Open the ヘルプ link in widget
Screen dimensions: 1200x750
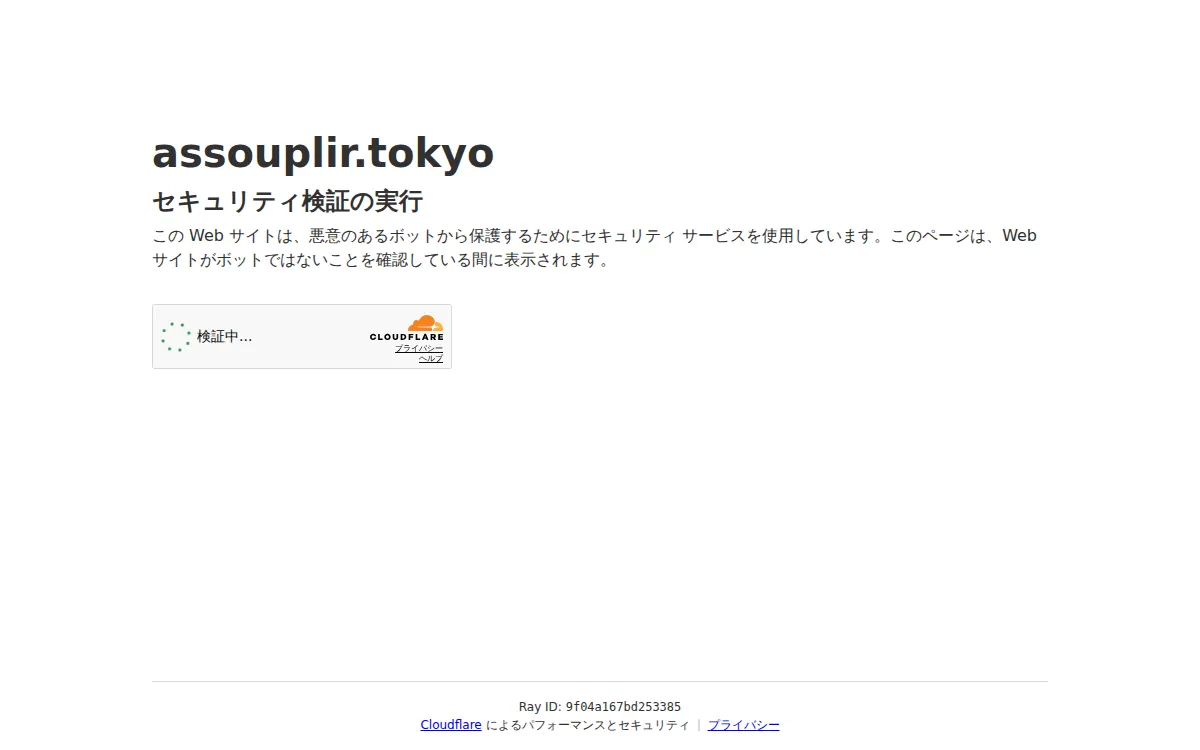tap(430, 358)
